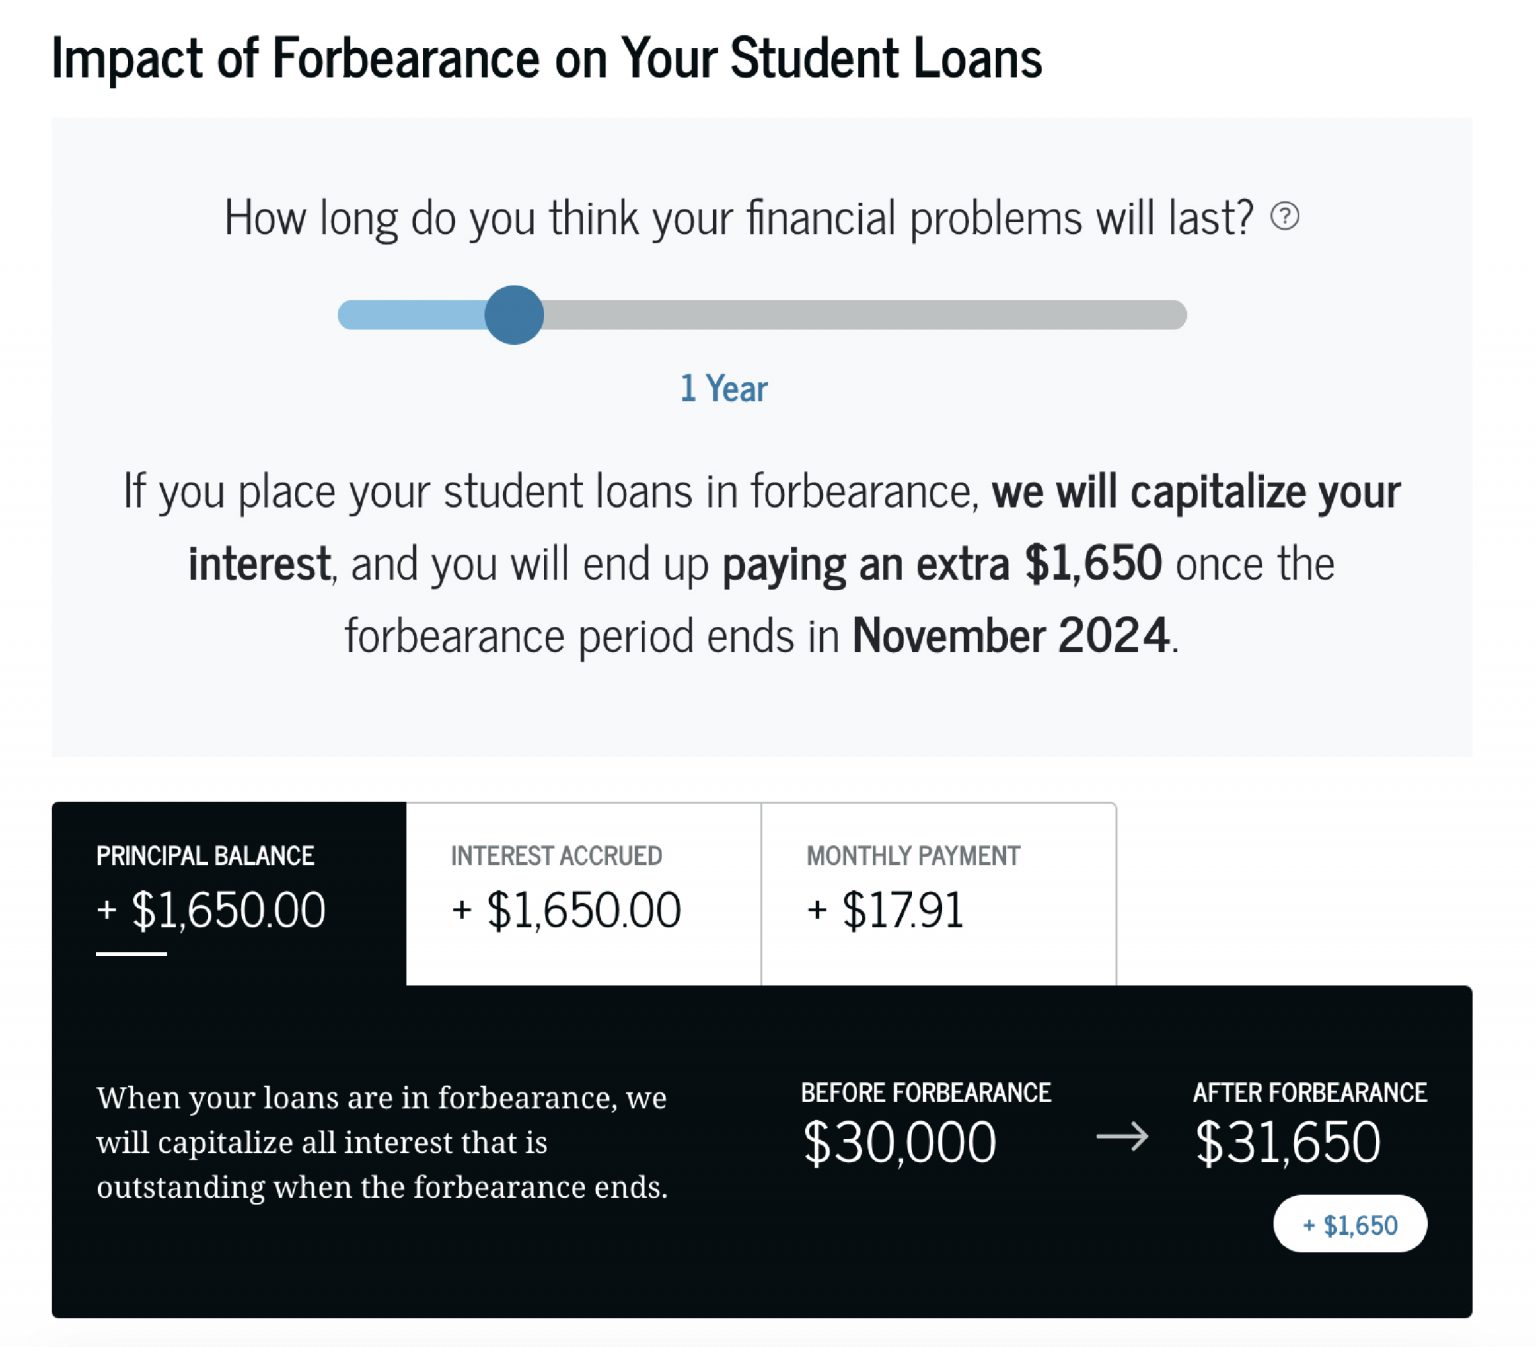Click the circular slider handle

coord(514,314)
